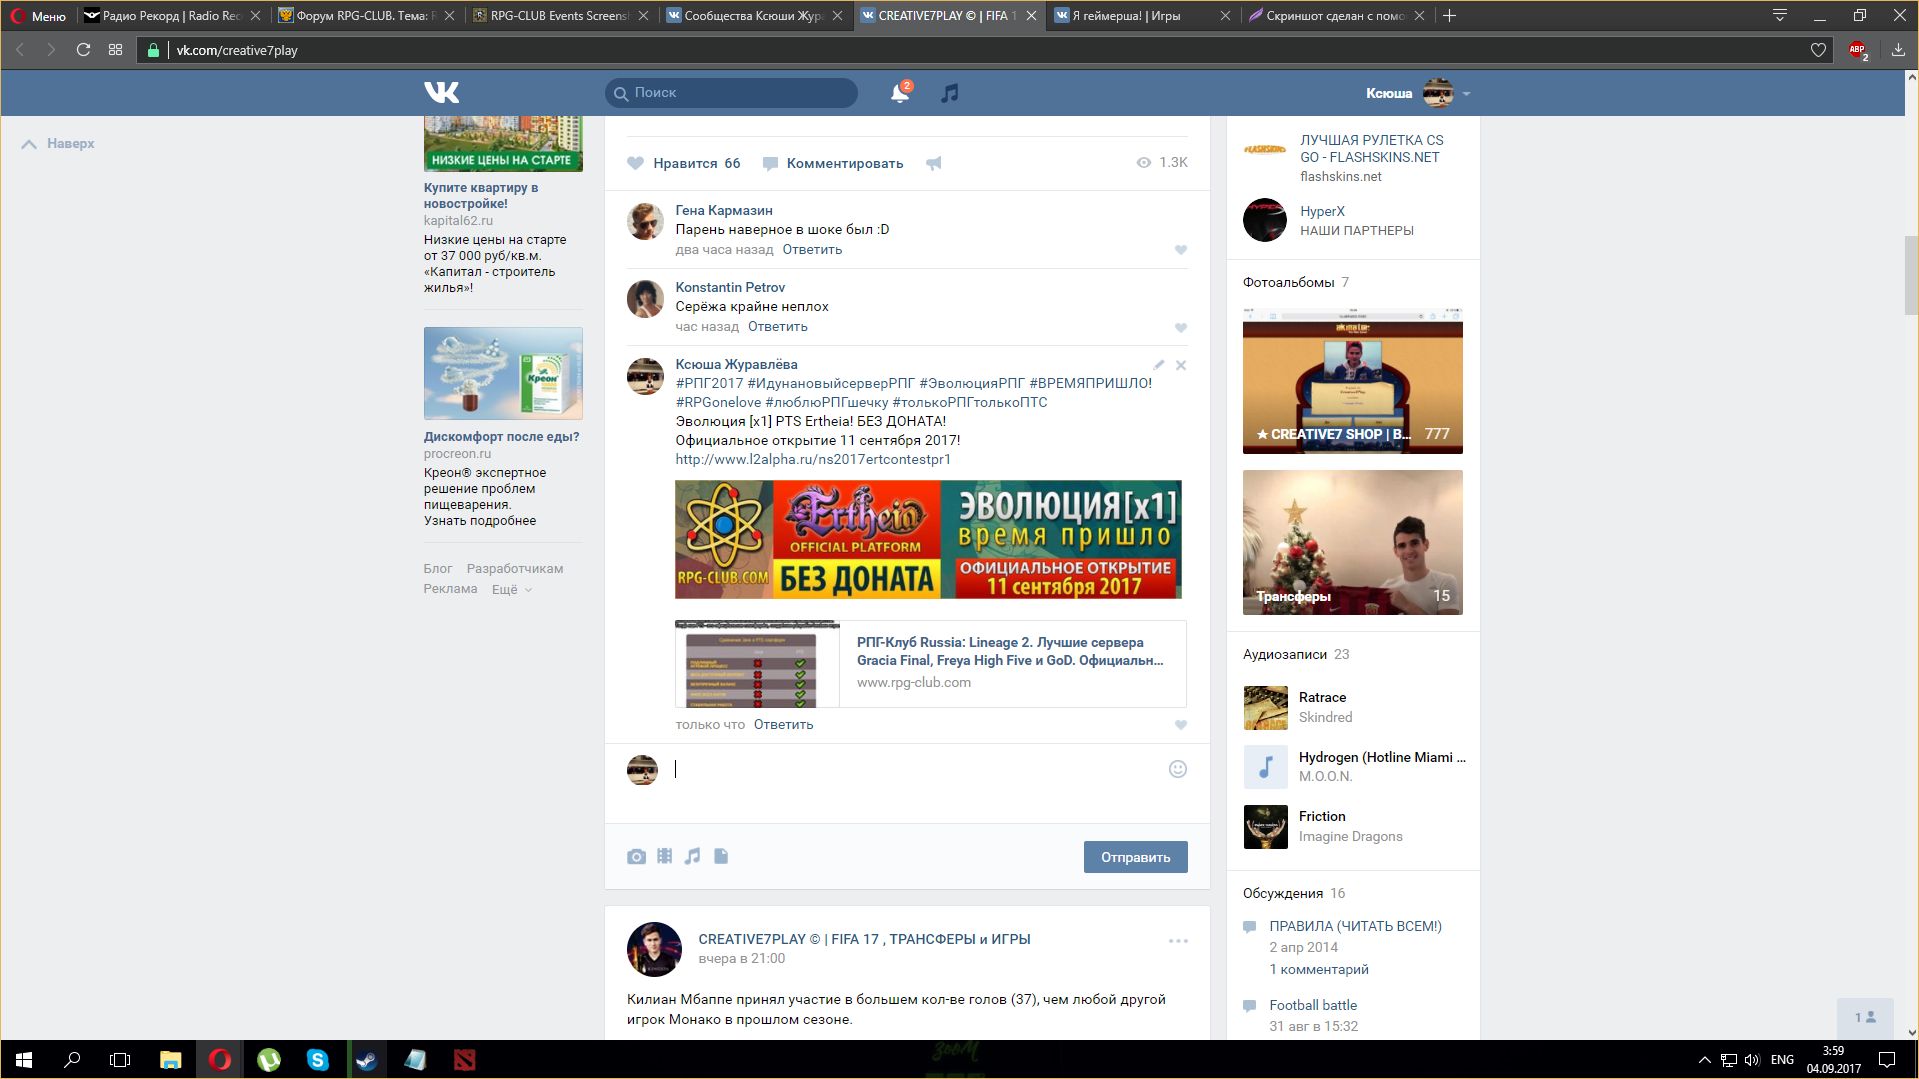Open the HyperX partner link
Image resolution: width=1919 pixels, height=1079 pixels.
[x=1322, y=212]
